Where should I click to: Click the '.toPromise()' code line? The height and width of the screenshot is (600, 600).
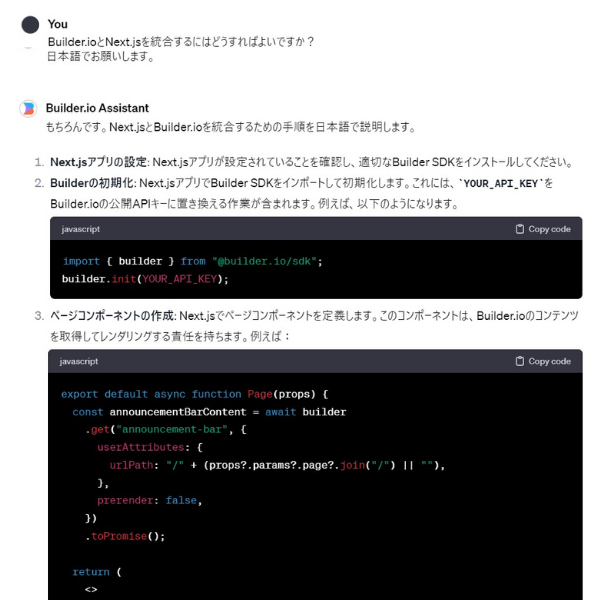pos(125,536)
